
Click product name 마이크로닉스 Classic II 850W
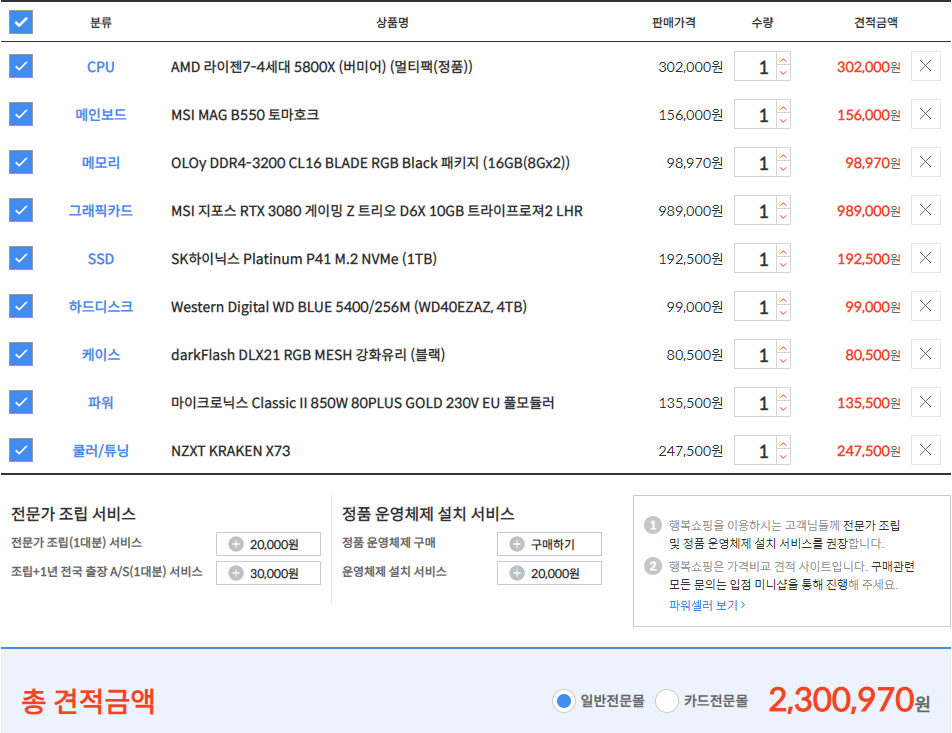(x=362, y=403)
